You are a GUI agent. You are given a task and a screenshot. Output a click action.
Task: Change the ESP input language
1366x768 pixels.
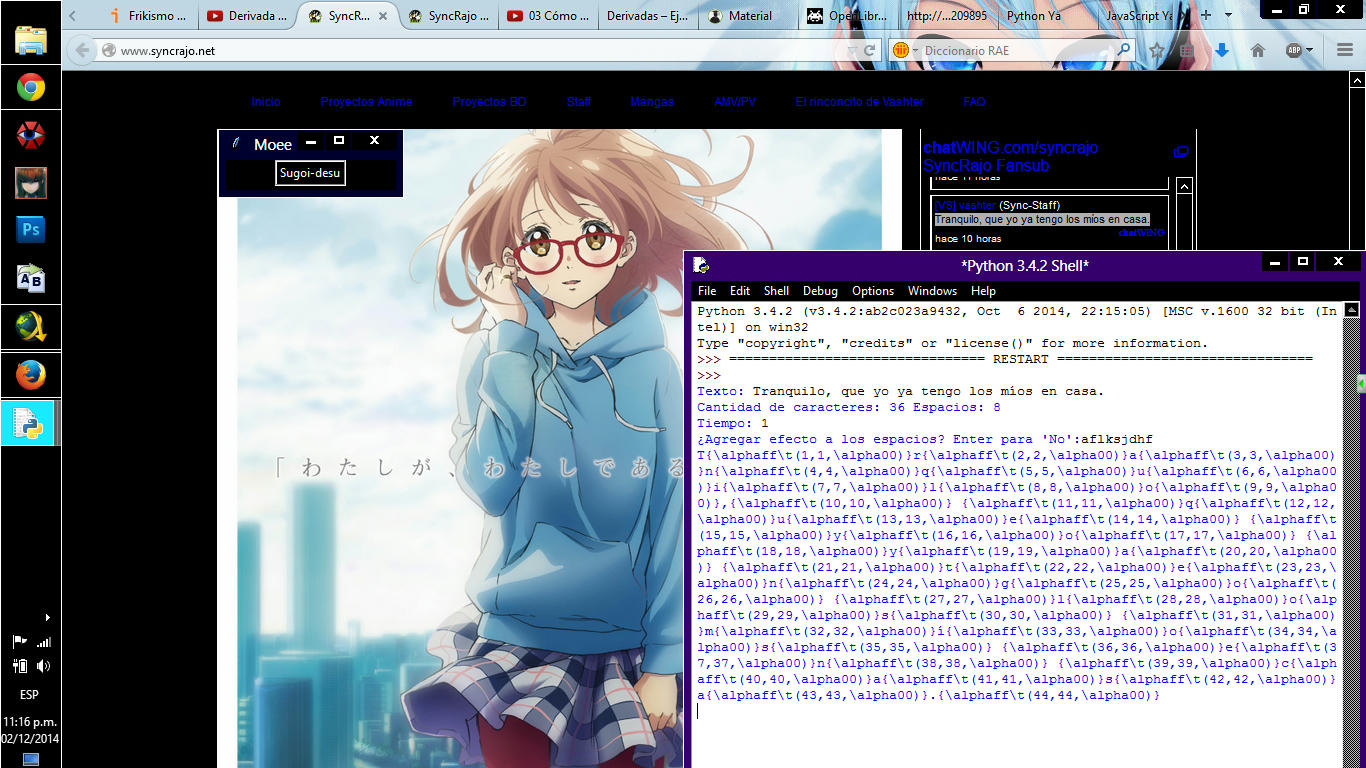pos(30,695)
